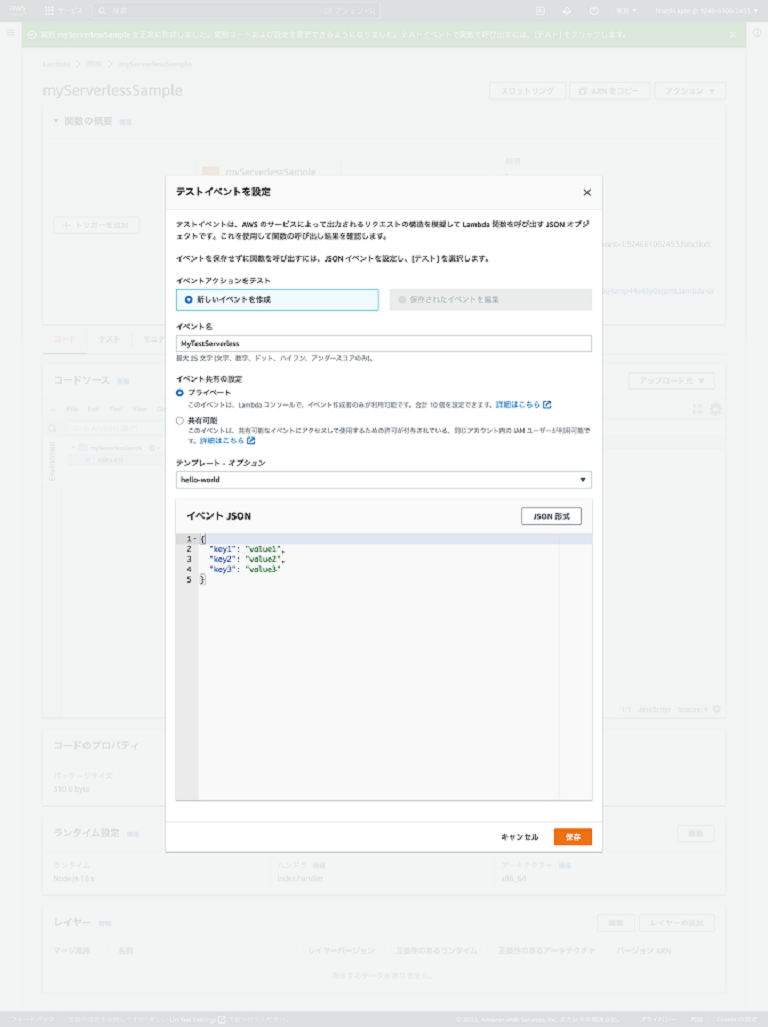Close the test event dialog
768x1027 pixels.
pyautogui.click(x=587, y=193)
